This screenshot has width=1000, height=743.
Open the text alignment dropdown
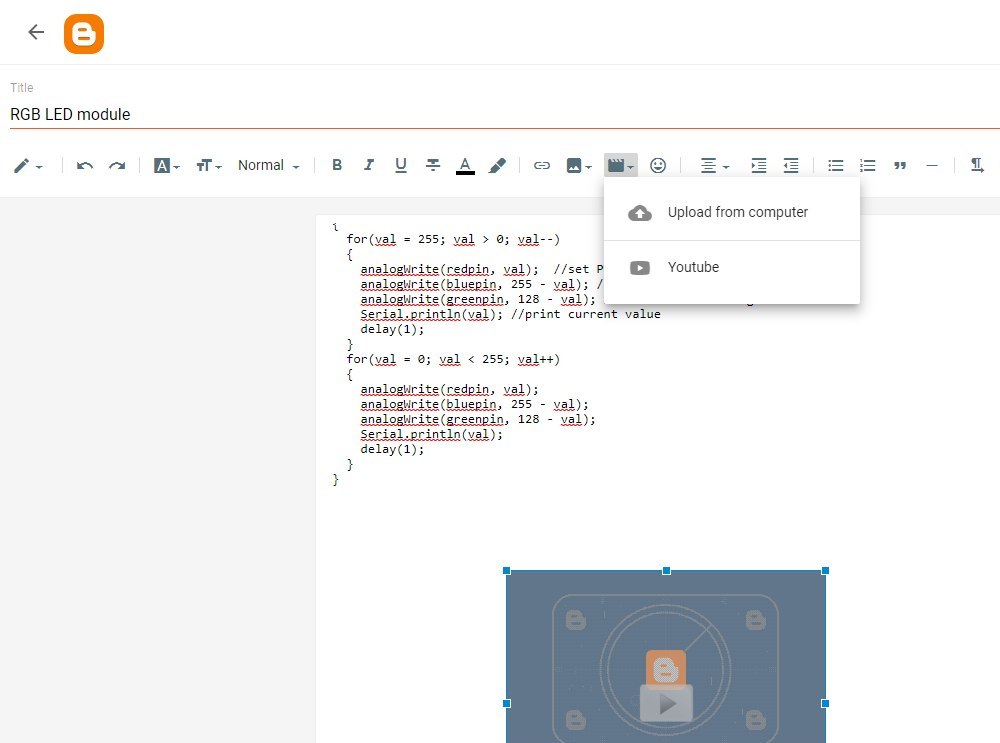pyautogui.click(x=714, y=166)
